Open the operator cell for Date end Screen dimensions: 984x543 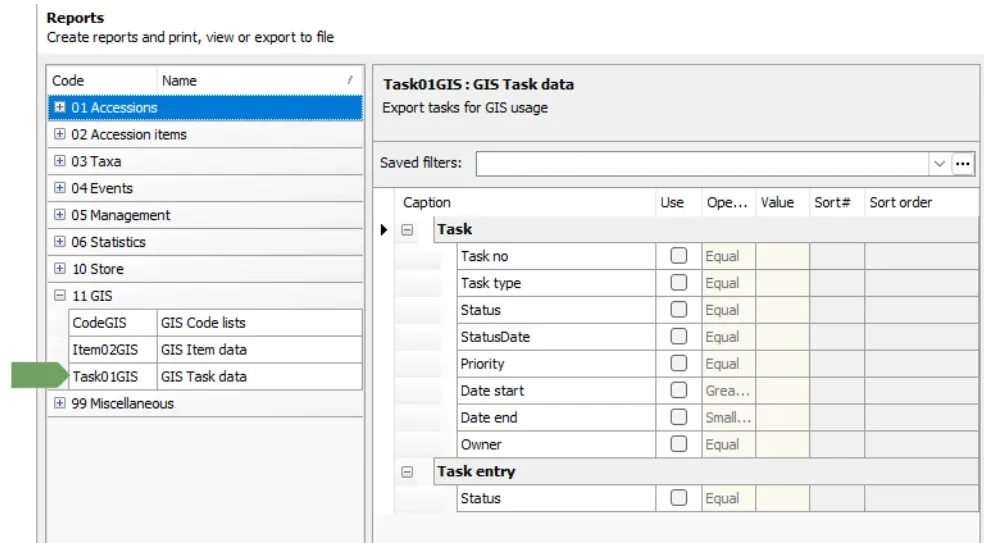[x=729, y=417]
